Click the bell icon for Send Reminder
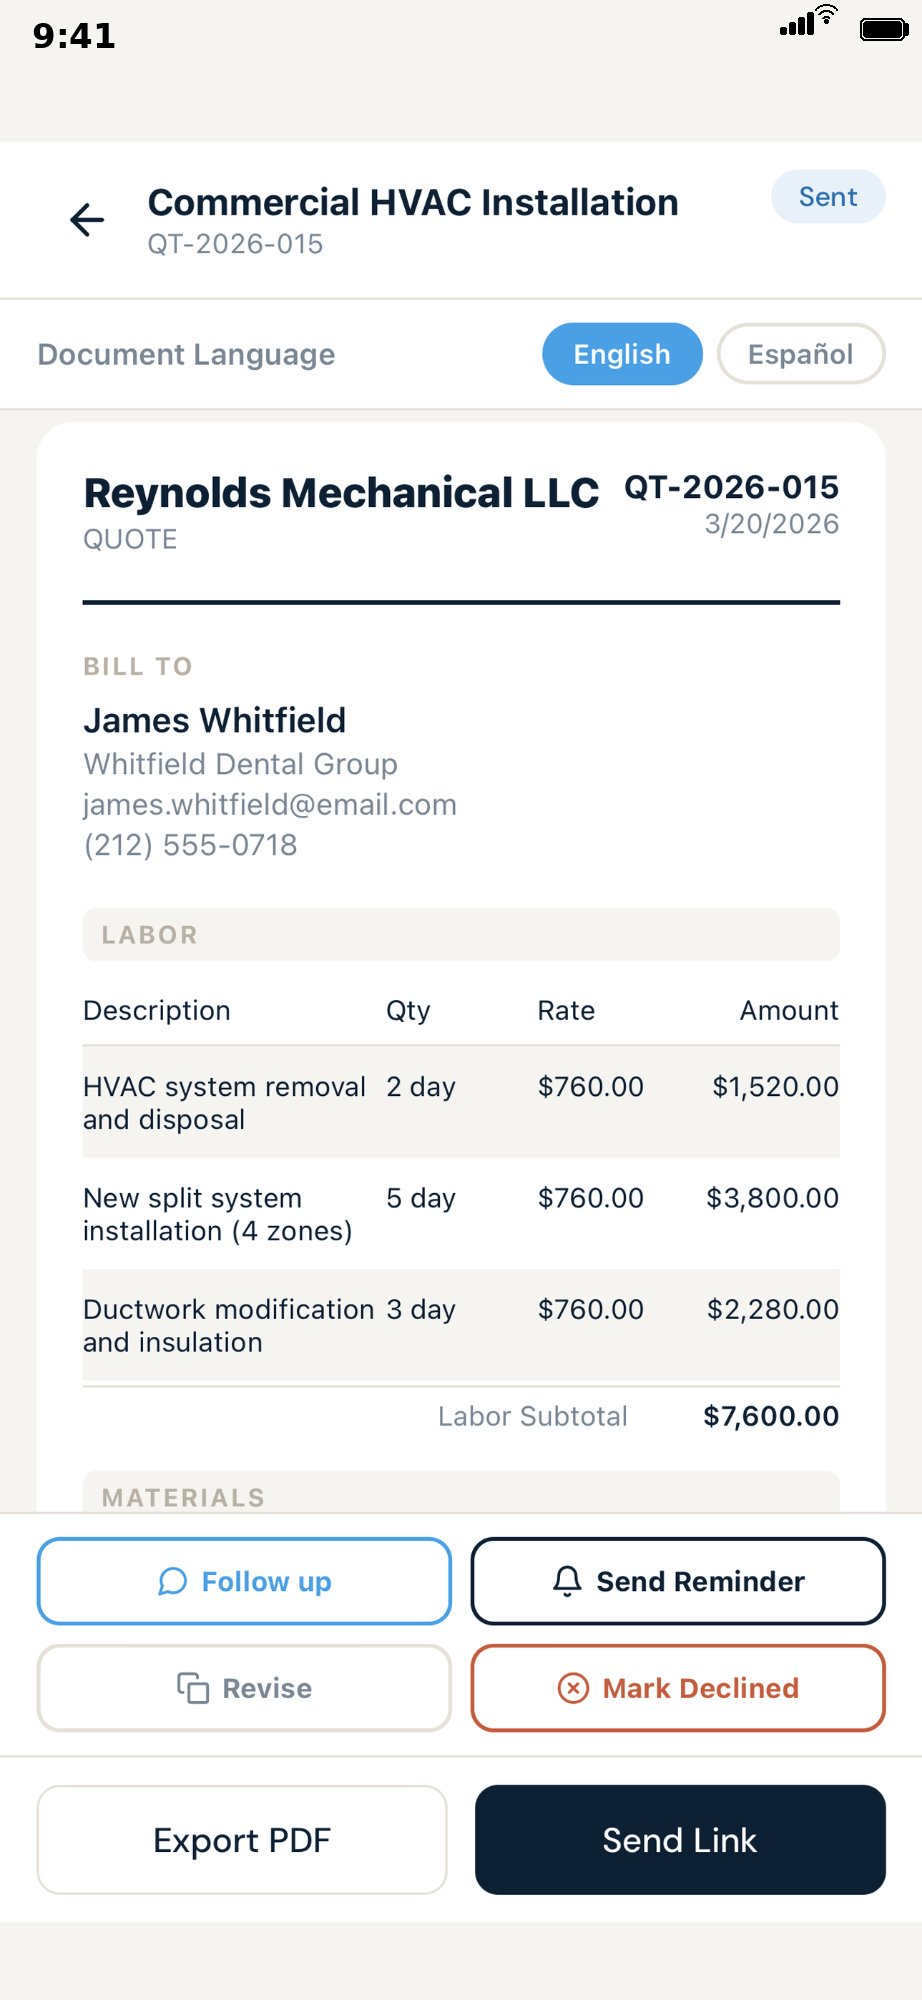The width and height of the screenshot is (922, 2000). (567, 1581)
